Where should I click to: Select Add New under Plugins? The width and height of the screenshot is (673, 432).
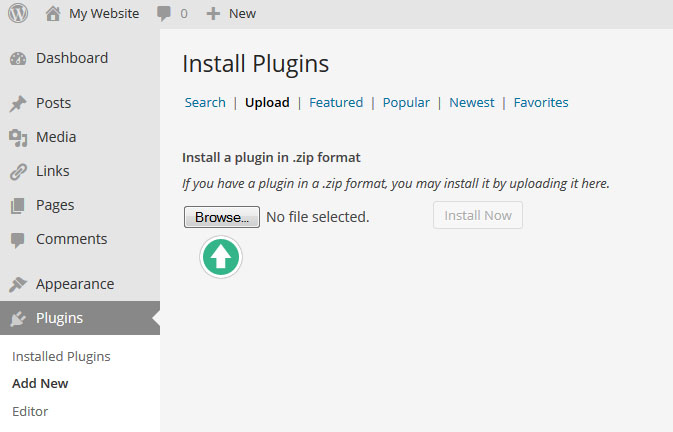40,383
